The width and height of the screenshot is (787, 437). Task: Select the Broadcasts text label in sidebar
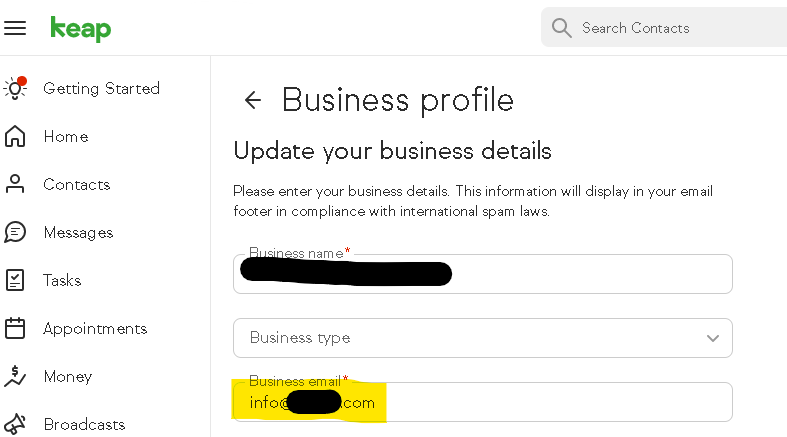(84, 424)
